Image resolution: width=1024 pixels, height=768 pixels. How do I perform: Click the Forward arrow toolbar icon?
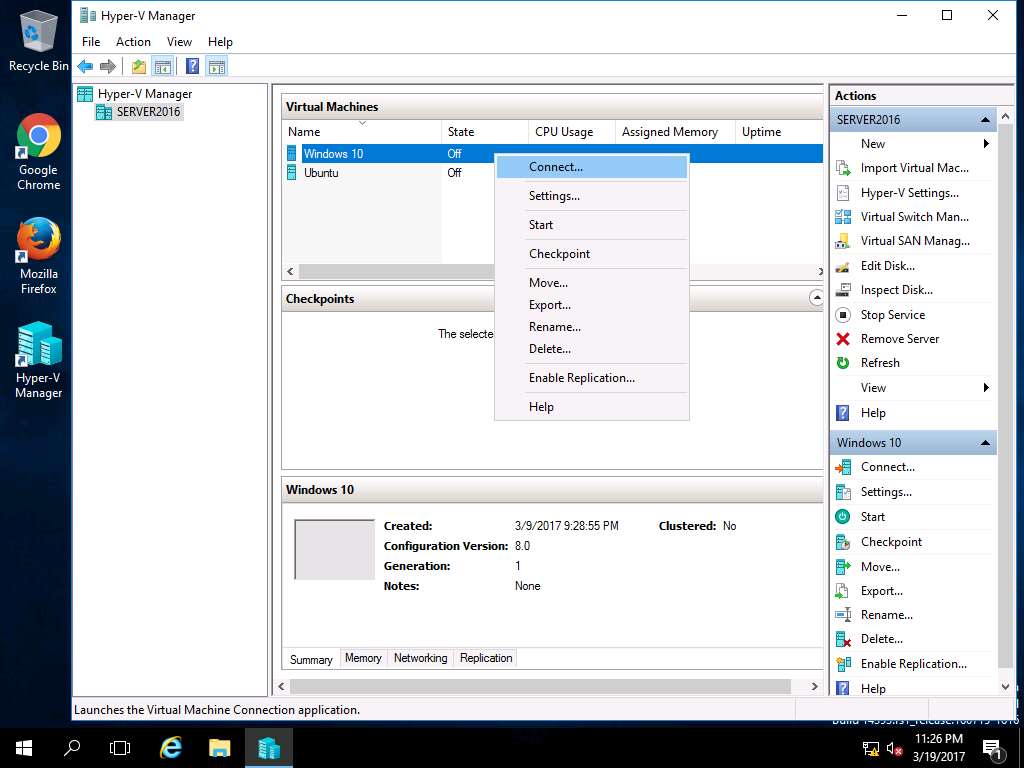coord(108,66)
